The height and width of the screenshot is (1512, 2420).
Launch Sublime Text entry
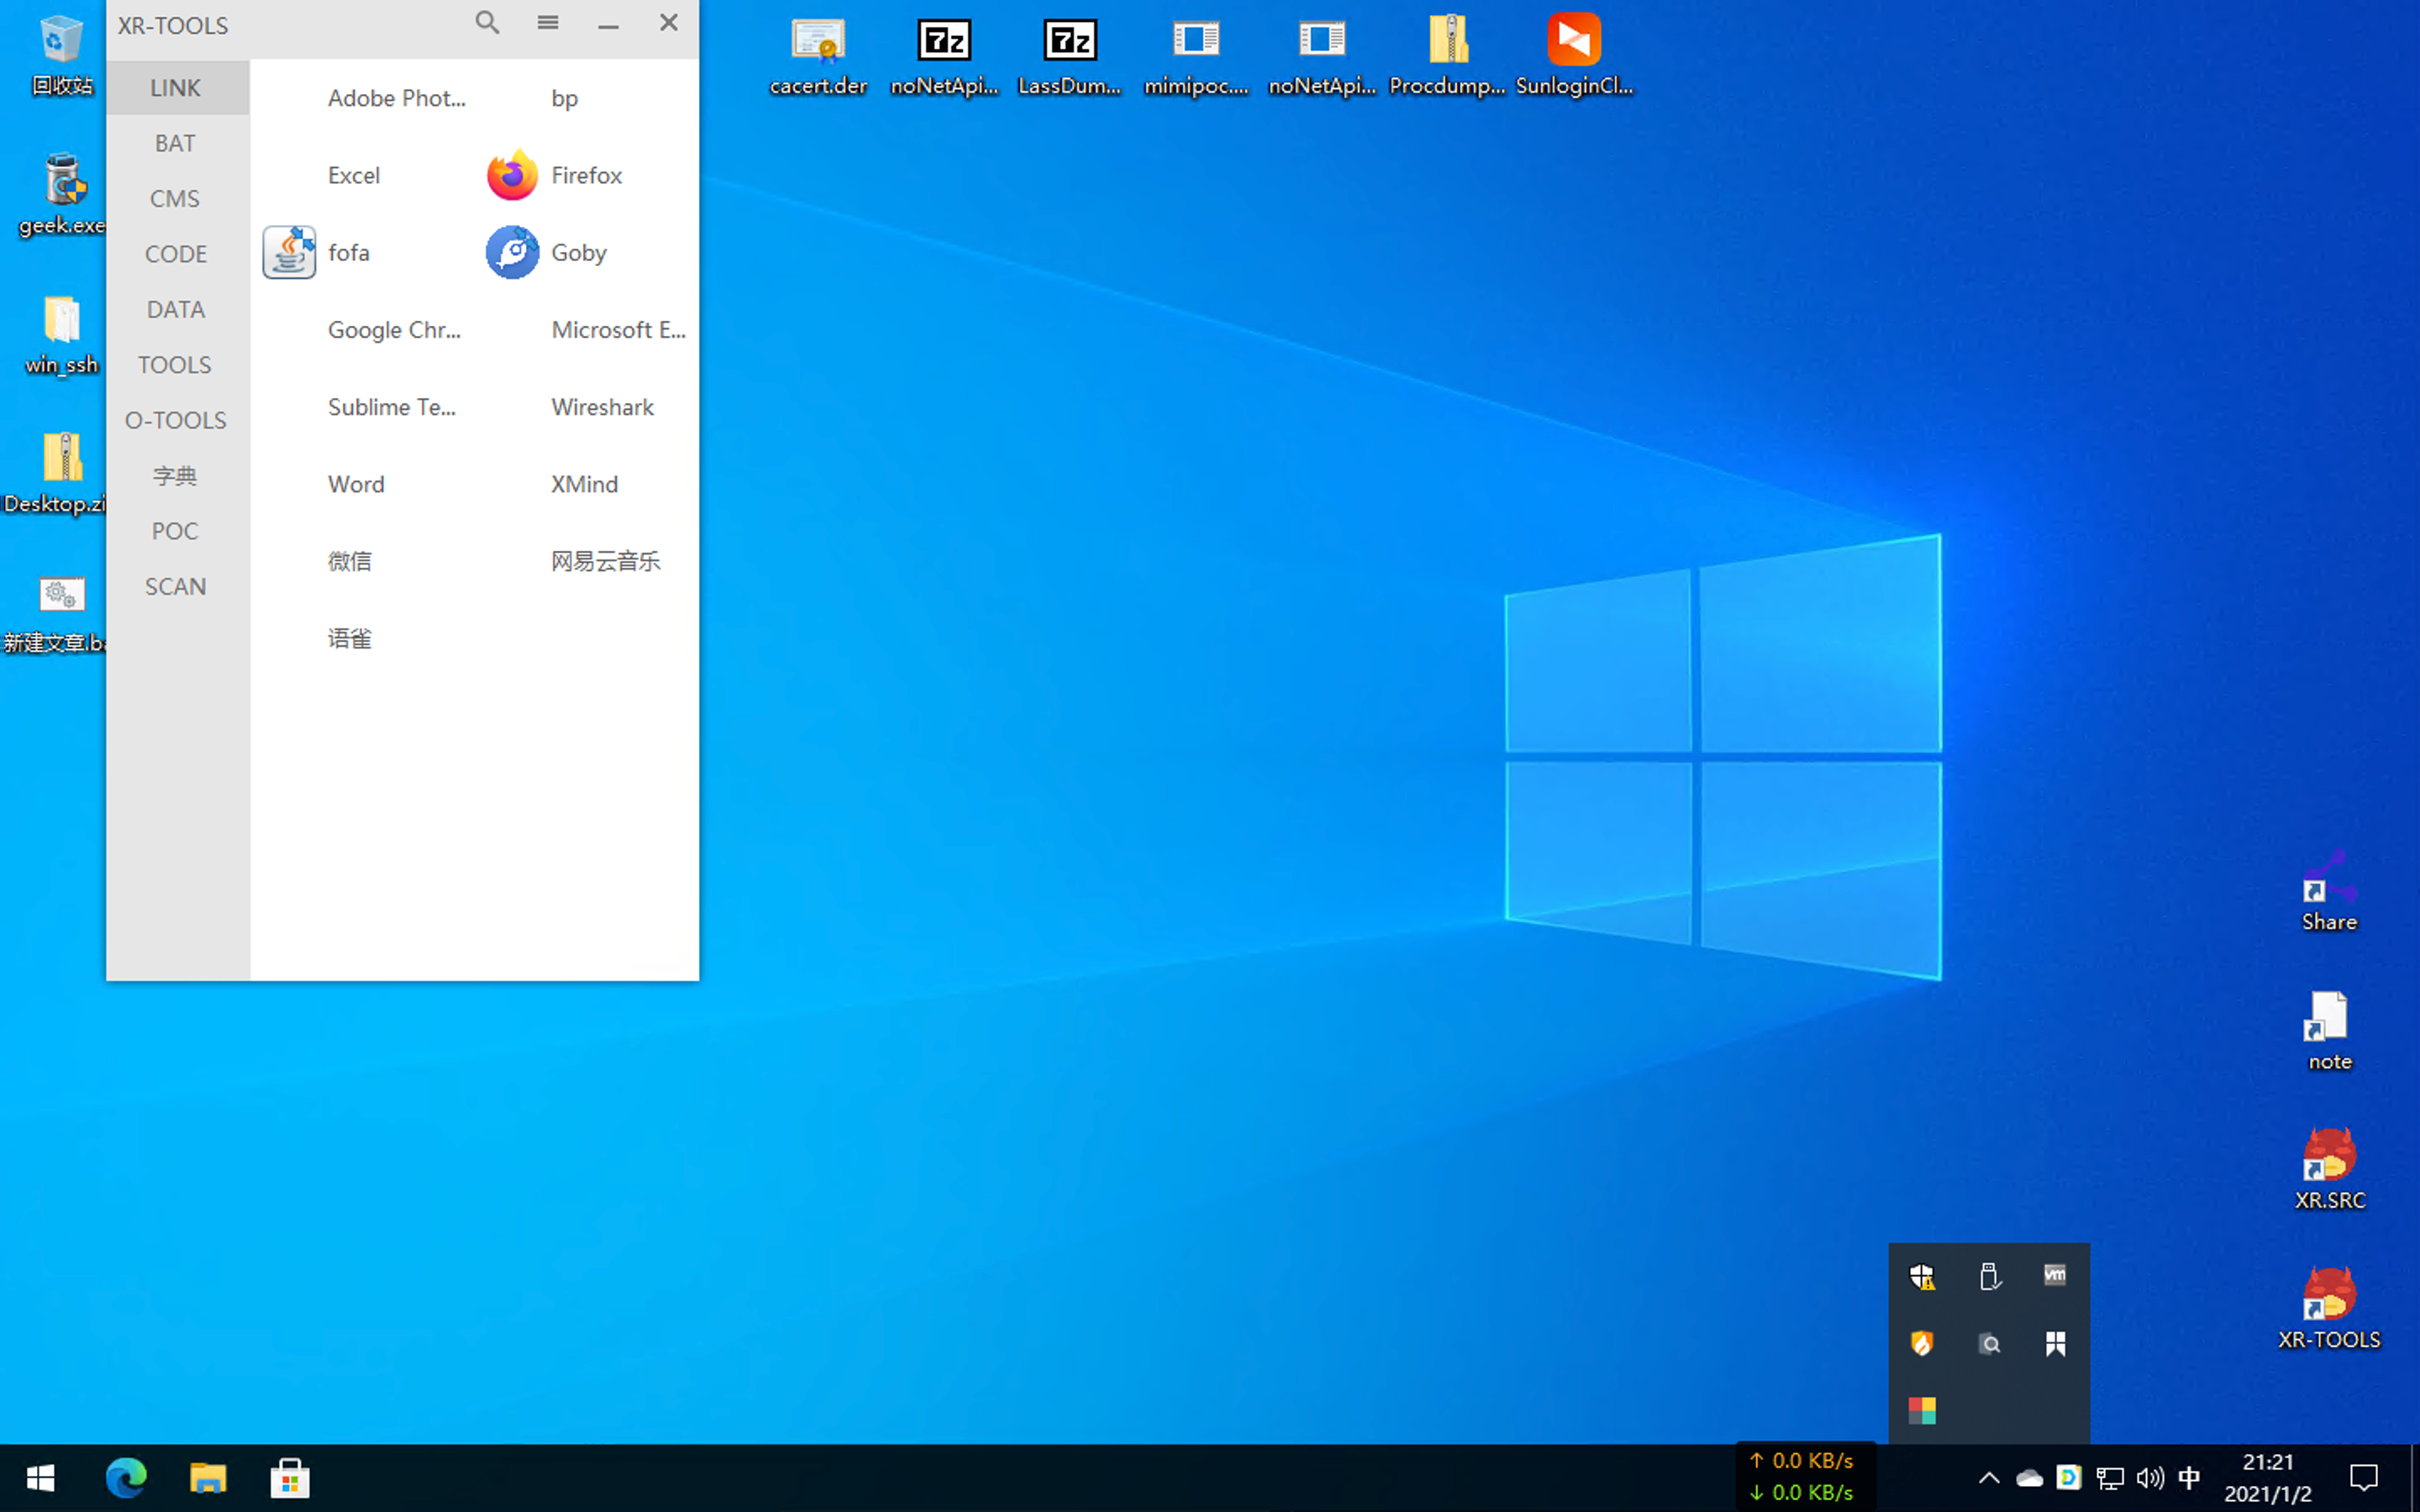coord(391,407)
